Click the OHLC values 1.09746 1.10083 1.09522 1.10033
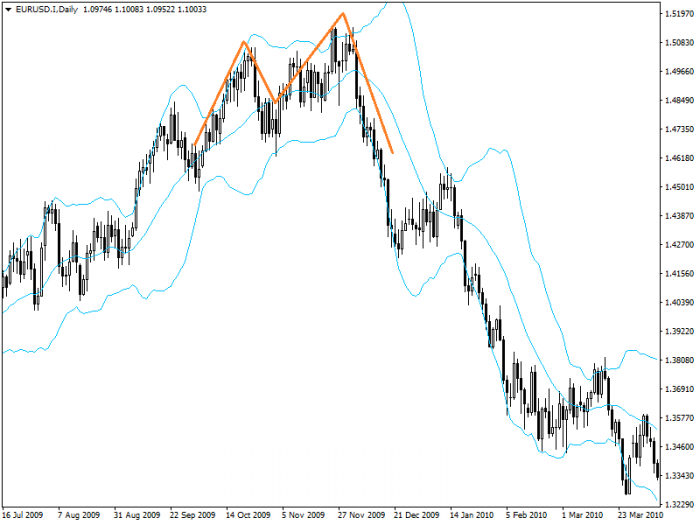Screen dimensions: 700x525 coord(145,9)
